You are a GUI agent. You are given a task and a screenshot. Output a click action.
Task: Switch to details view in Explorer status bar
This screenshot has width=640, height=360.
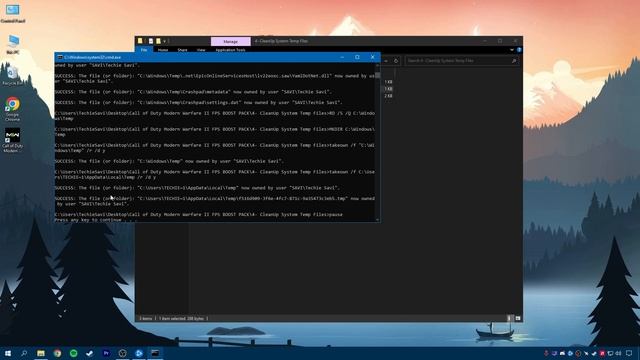[x=509, y=318]
